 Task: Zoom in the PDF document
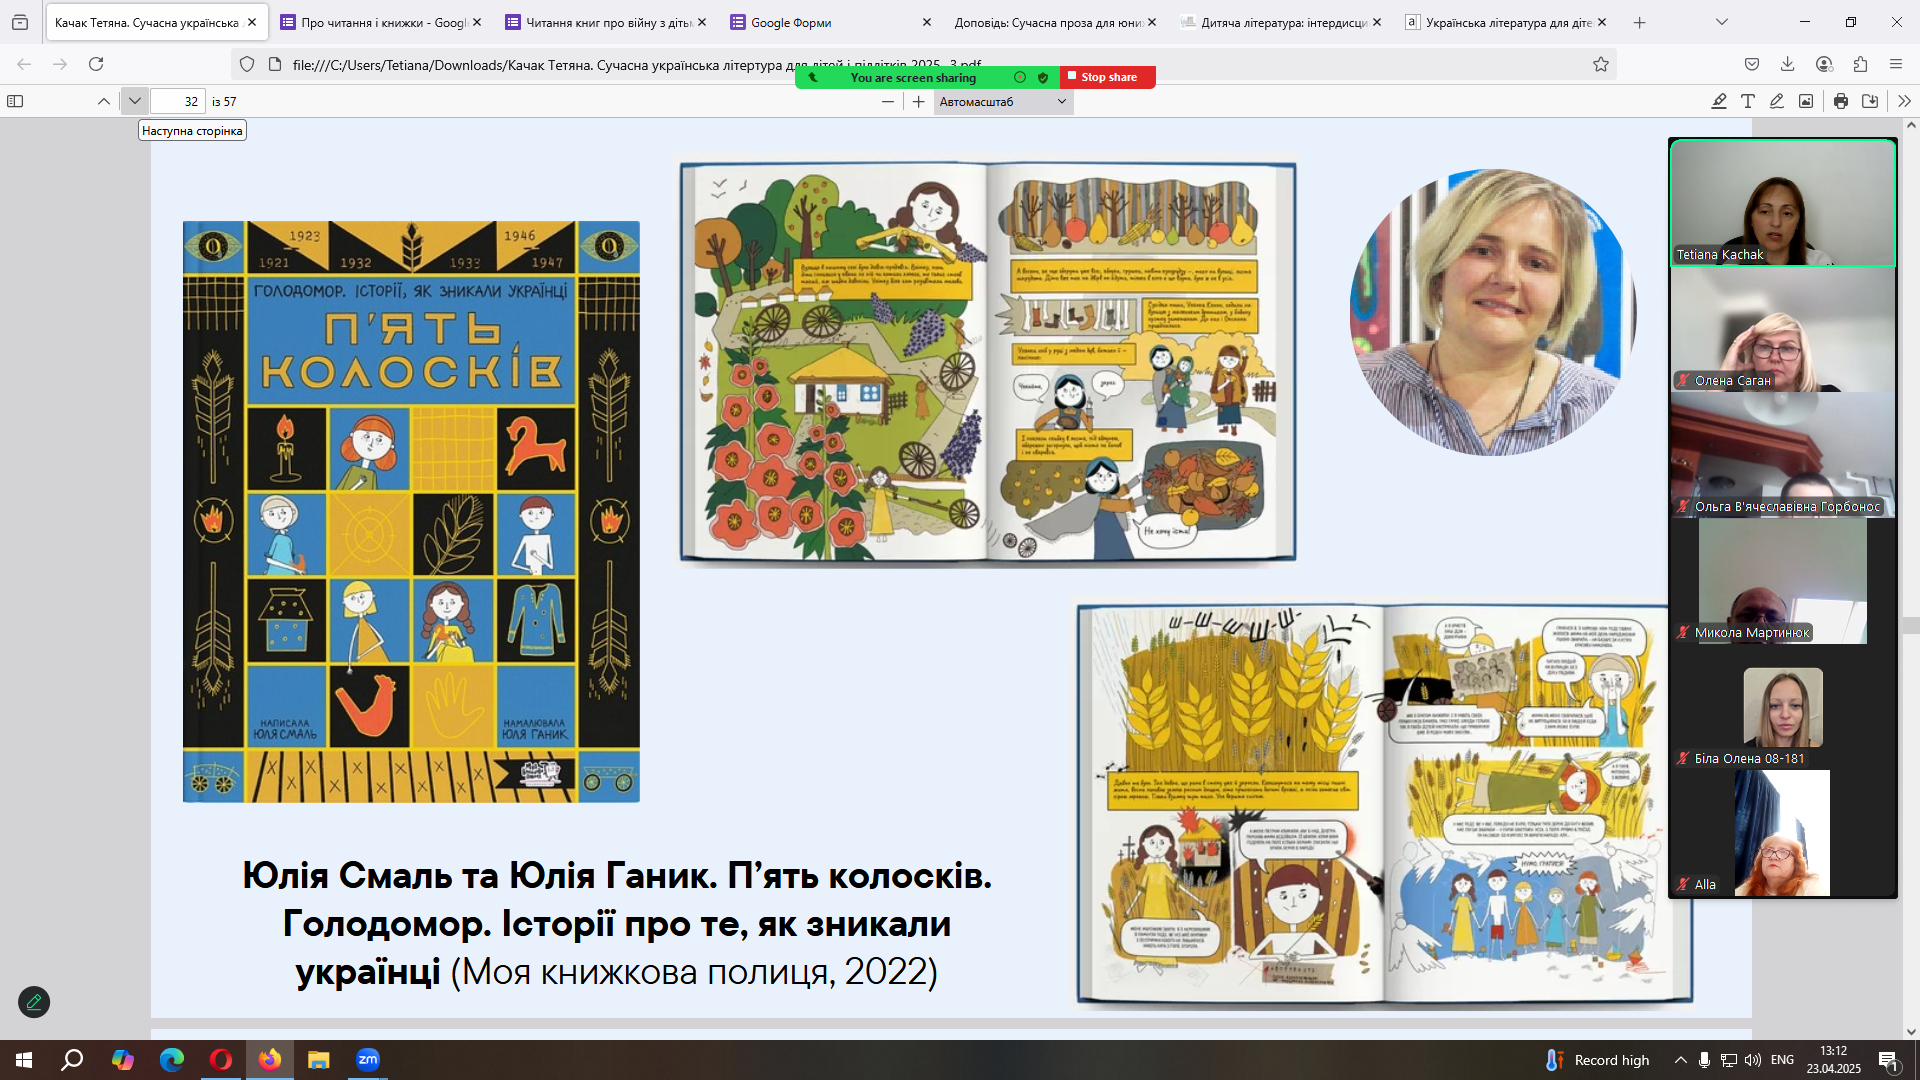pos(919,101)
